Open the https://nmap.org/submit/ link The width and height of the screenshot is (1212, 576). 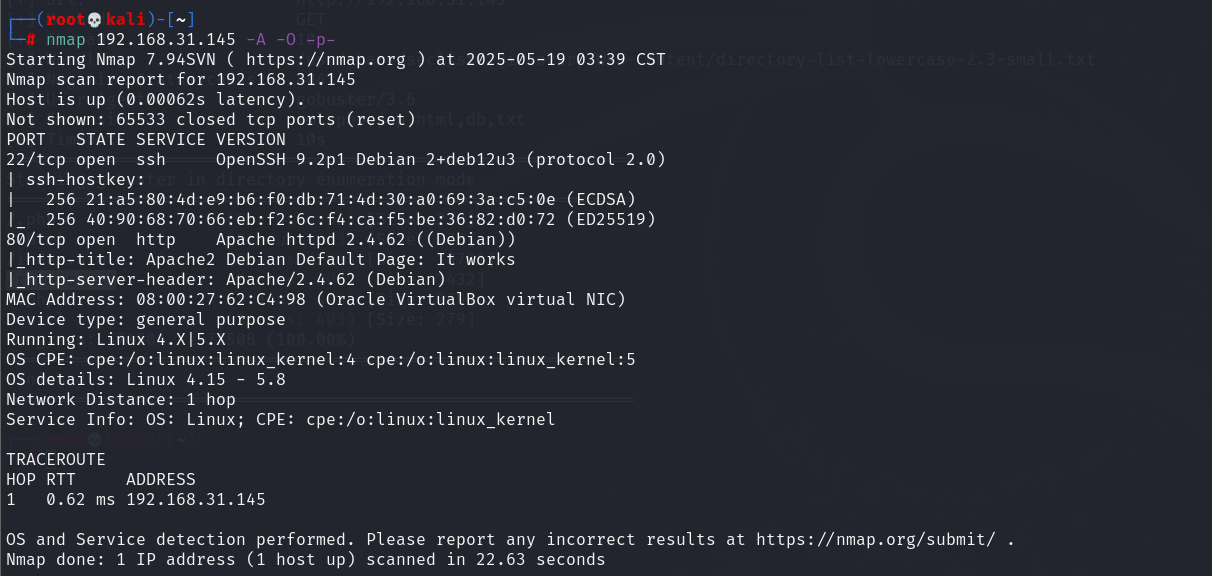click(876, 539)
